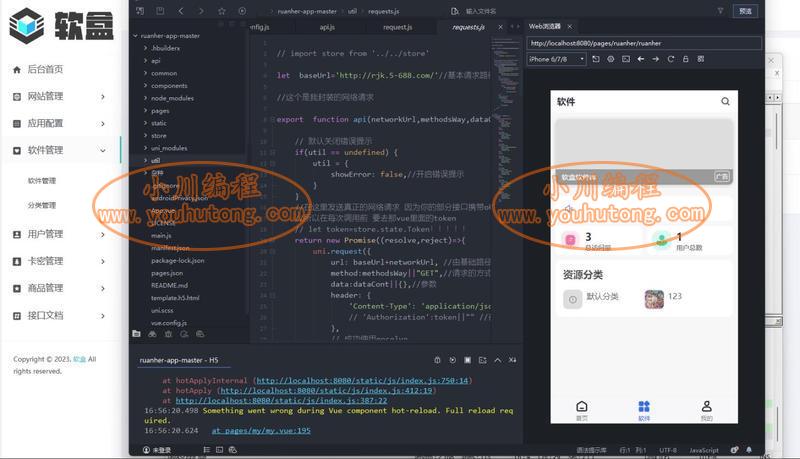Expand the uni_modules folder

(x=145, y=148)
